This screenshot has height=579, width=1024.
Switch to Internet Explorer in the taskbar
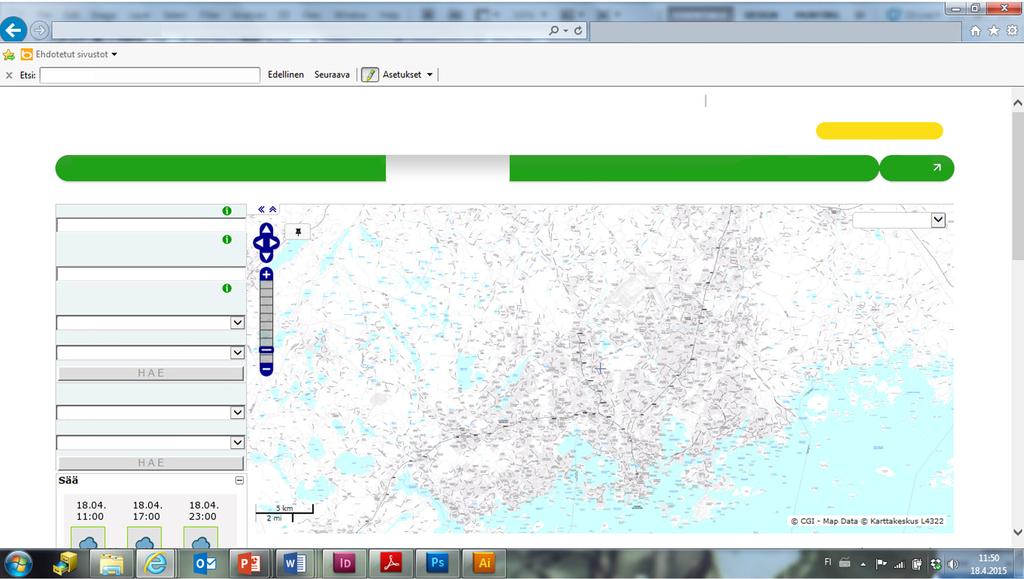155,564
